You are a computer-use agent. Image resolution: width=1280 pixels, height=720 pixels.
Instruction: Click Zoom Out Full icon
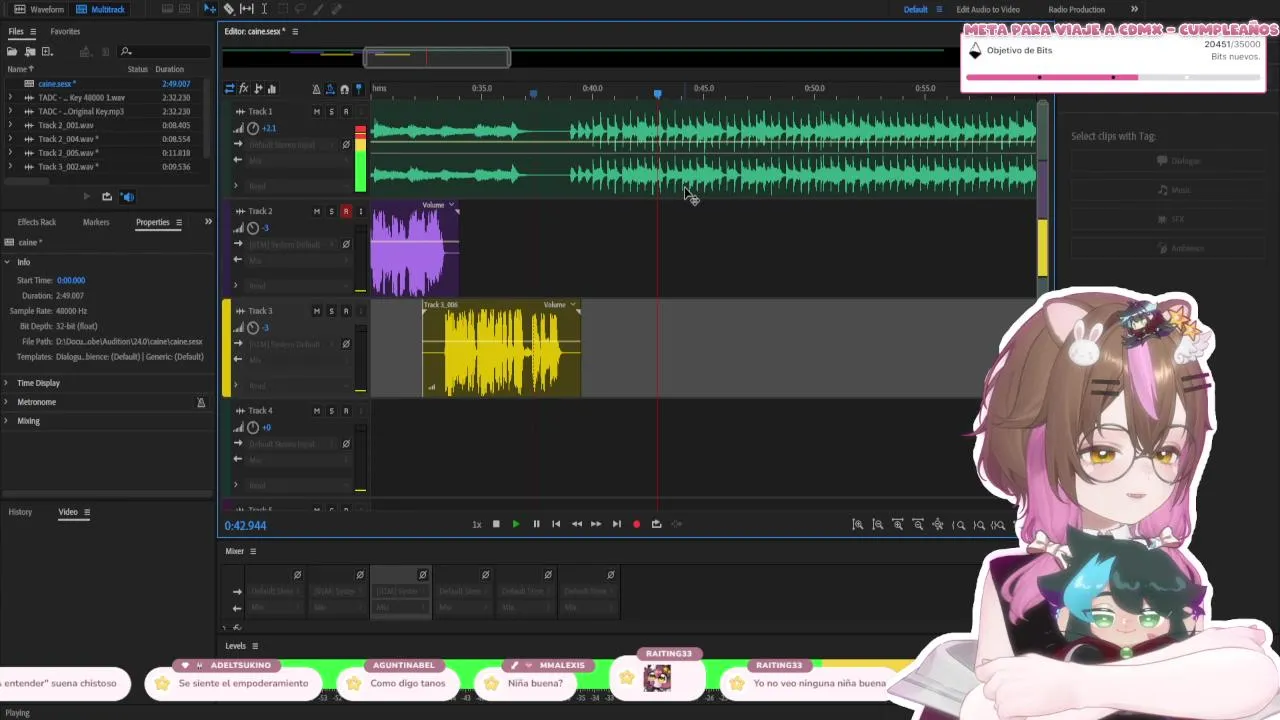pyautogui.click(x=937, y=525)
